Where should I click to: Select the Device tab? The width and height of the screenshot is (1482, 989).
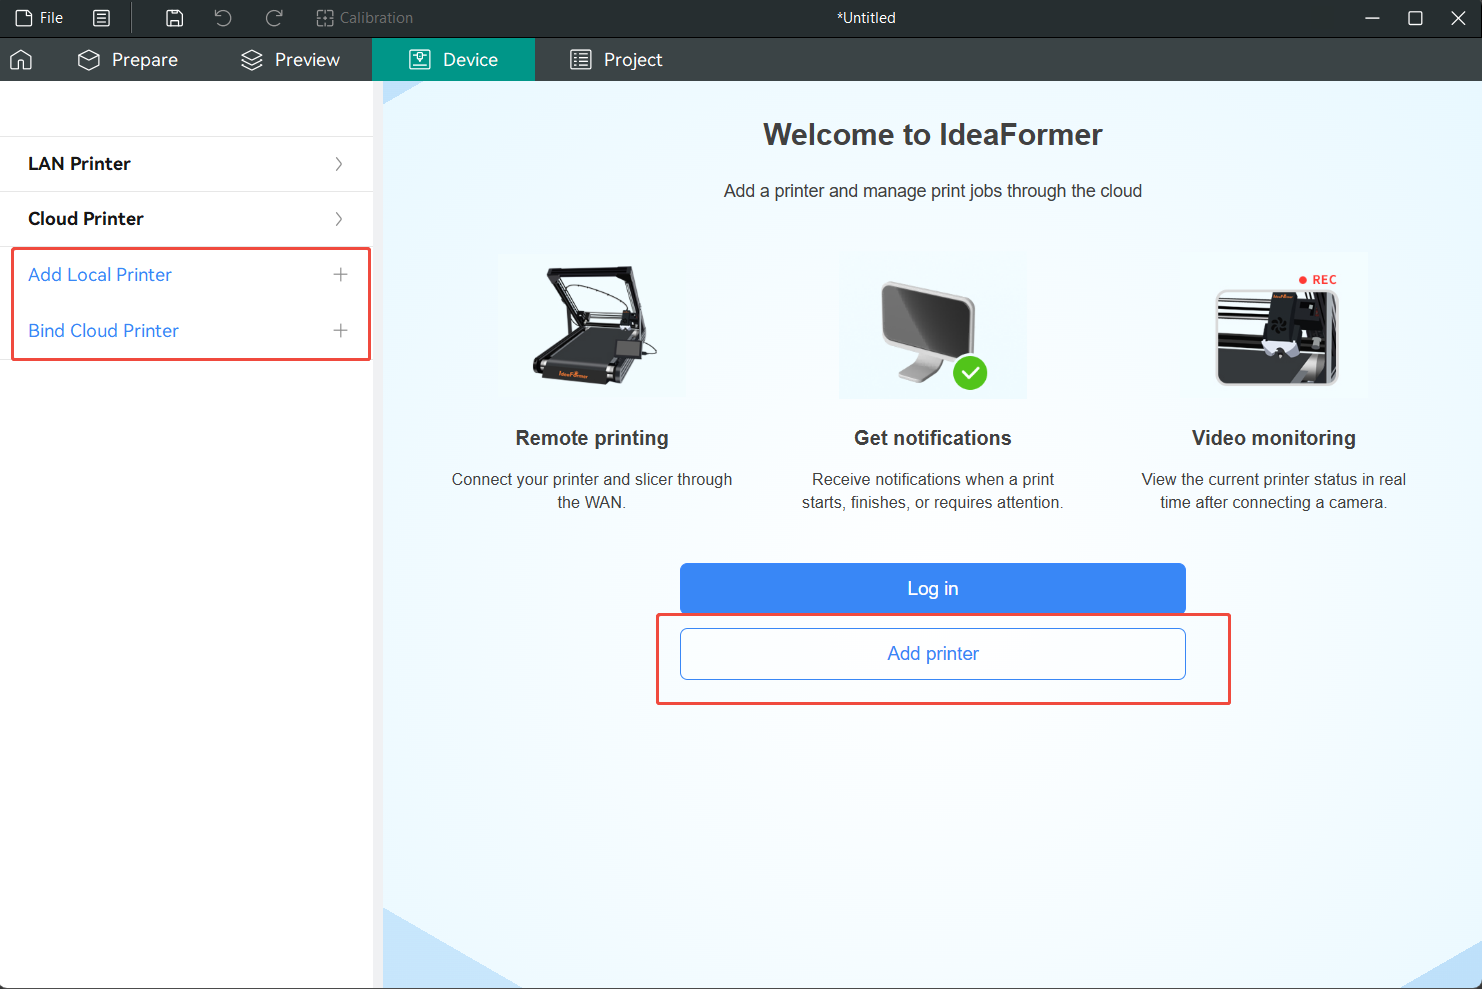point(453,60)
